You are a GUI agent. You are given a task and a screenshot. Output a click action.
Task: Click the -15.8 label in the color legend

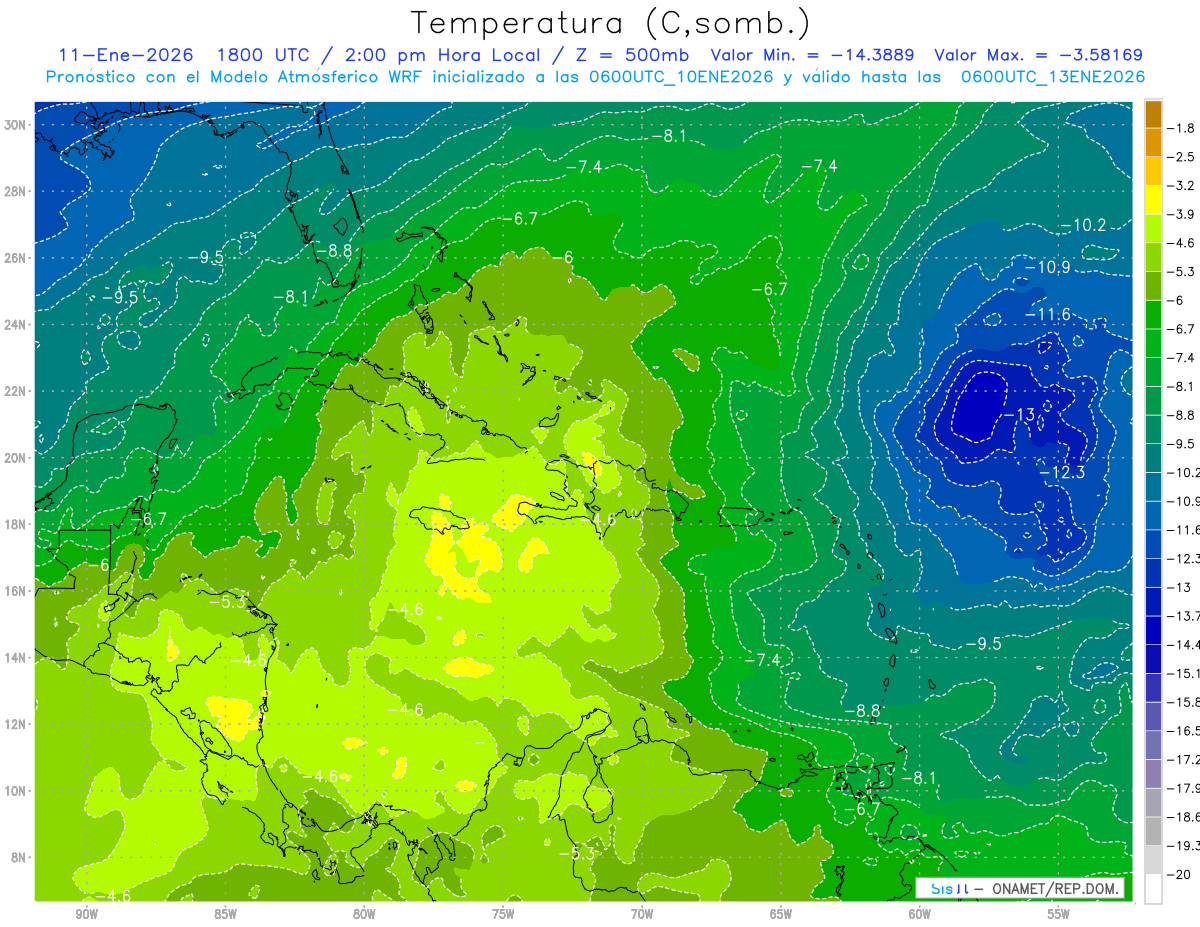pos(1183,702)
